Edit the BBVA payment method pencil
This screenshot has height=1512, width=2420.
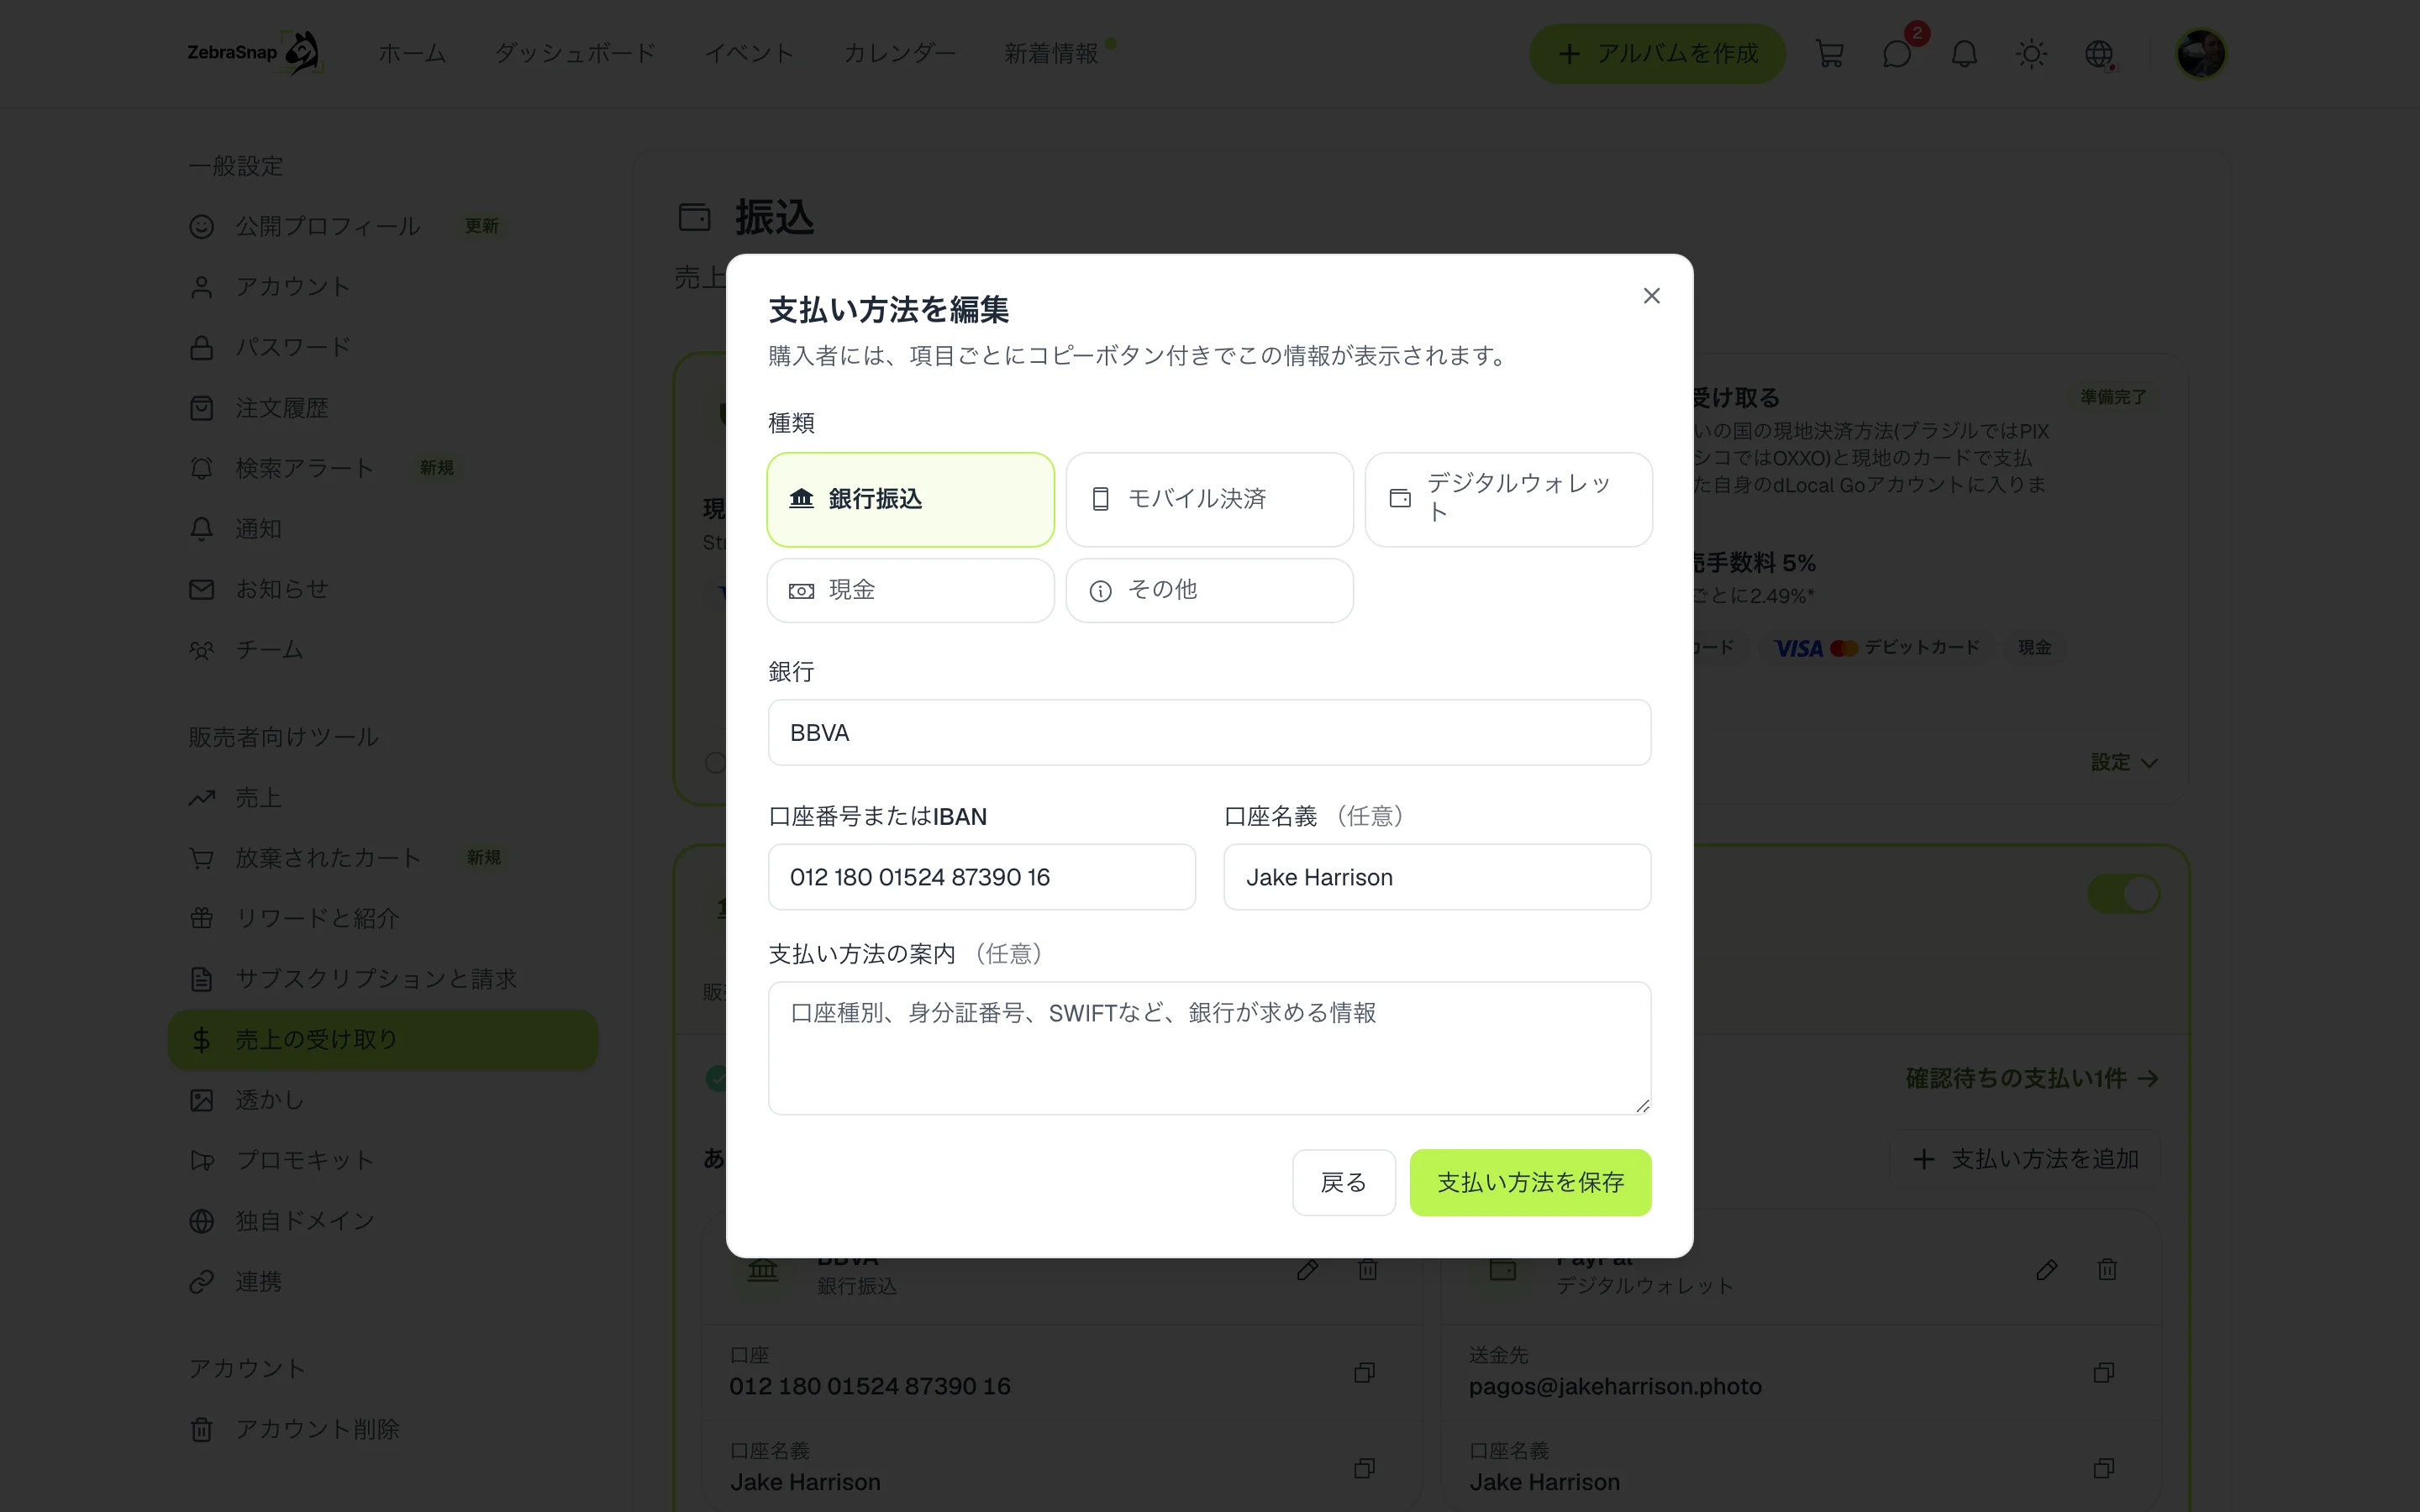pyautogui.click(x=1307, y=1270)
